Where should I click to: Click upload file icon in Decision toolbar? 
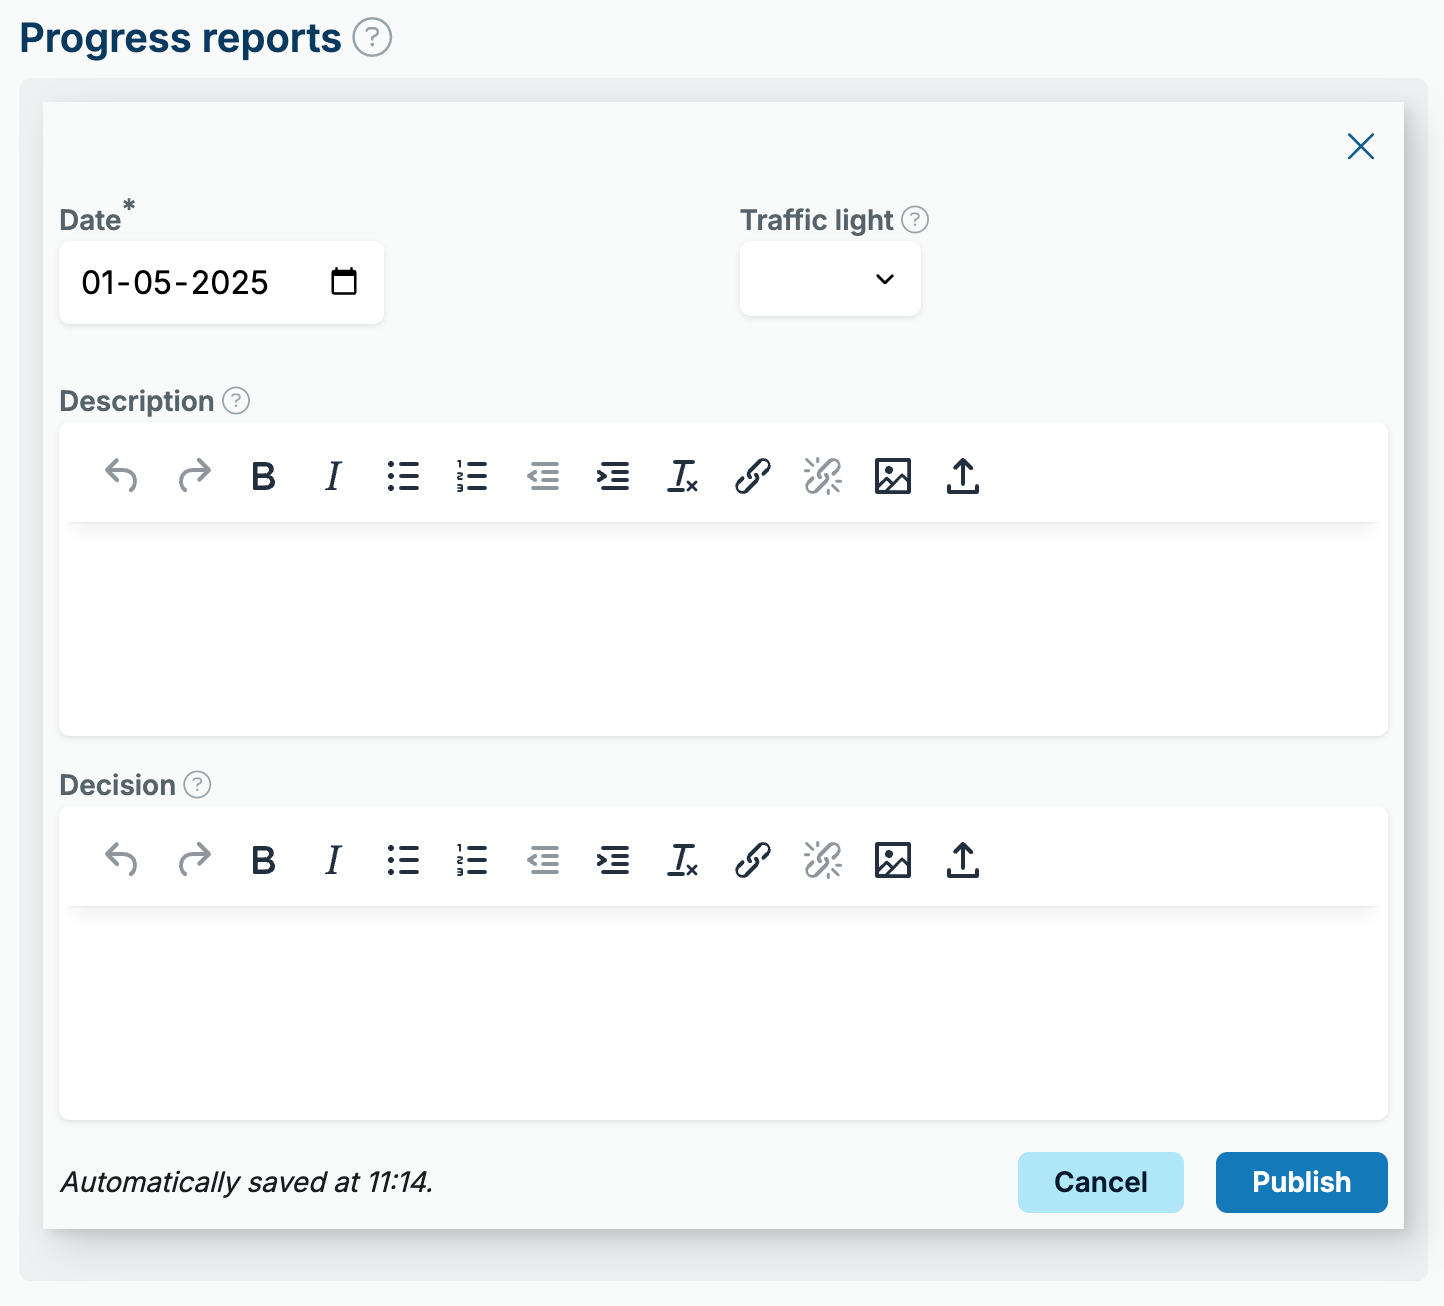tap(962, 860)
